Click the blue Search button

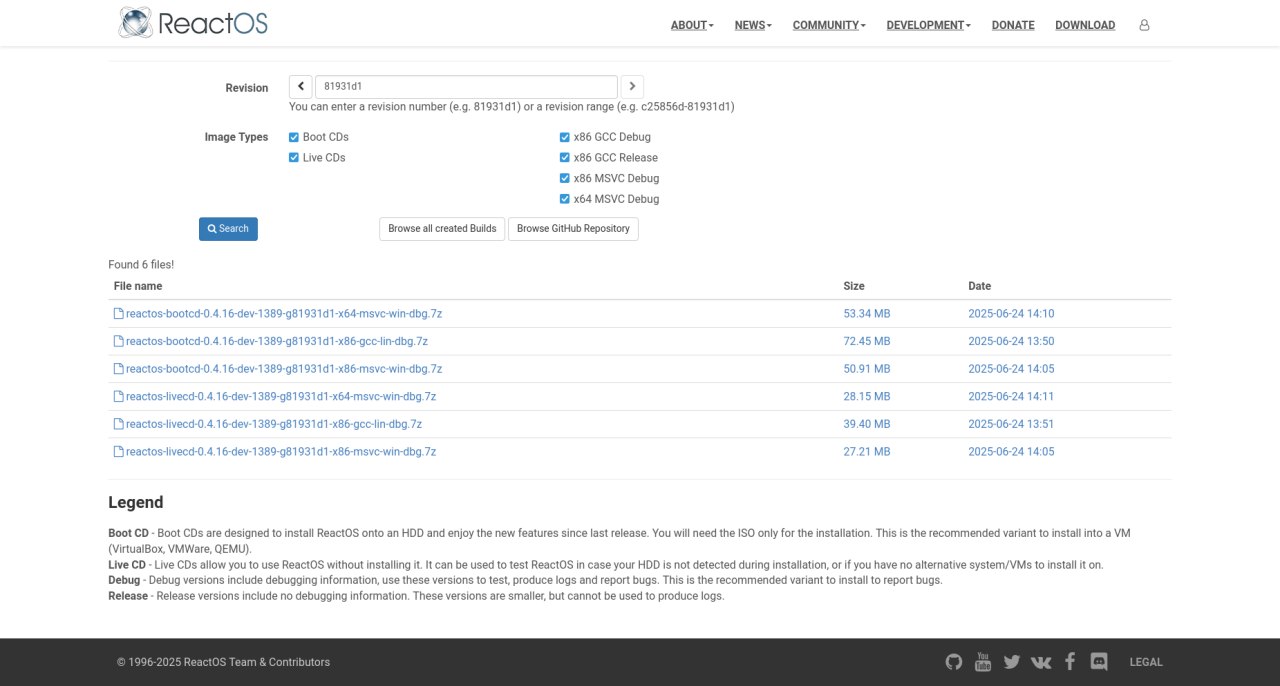tap(228, 229)
